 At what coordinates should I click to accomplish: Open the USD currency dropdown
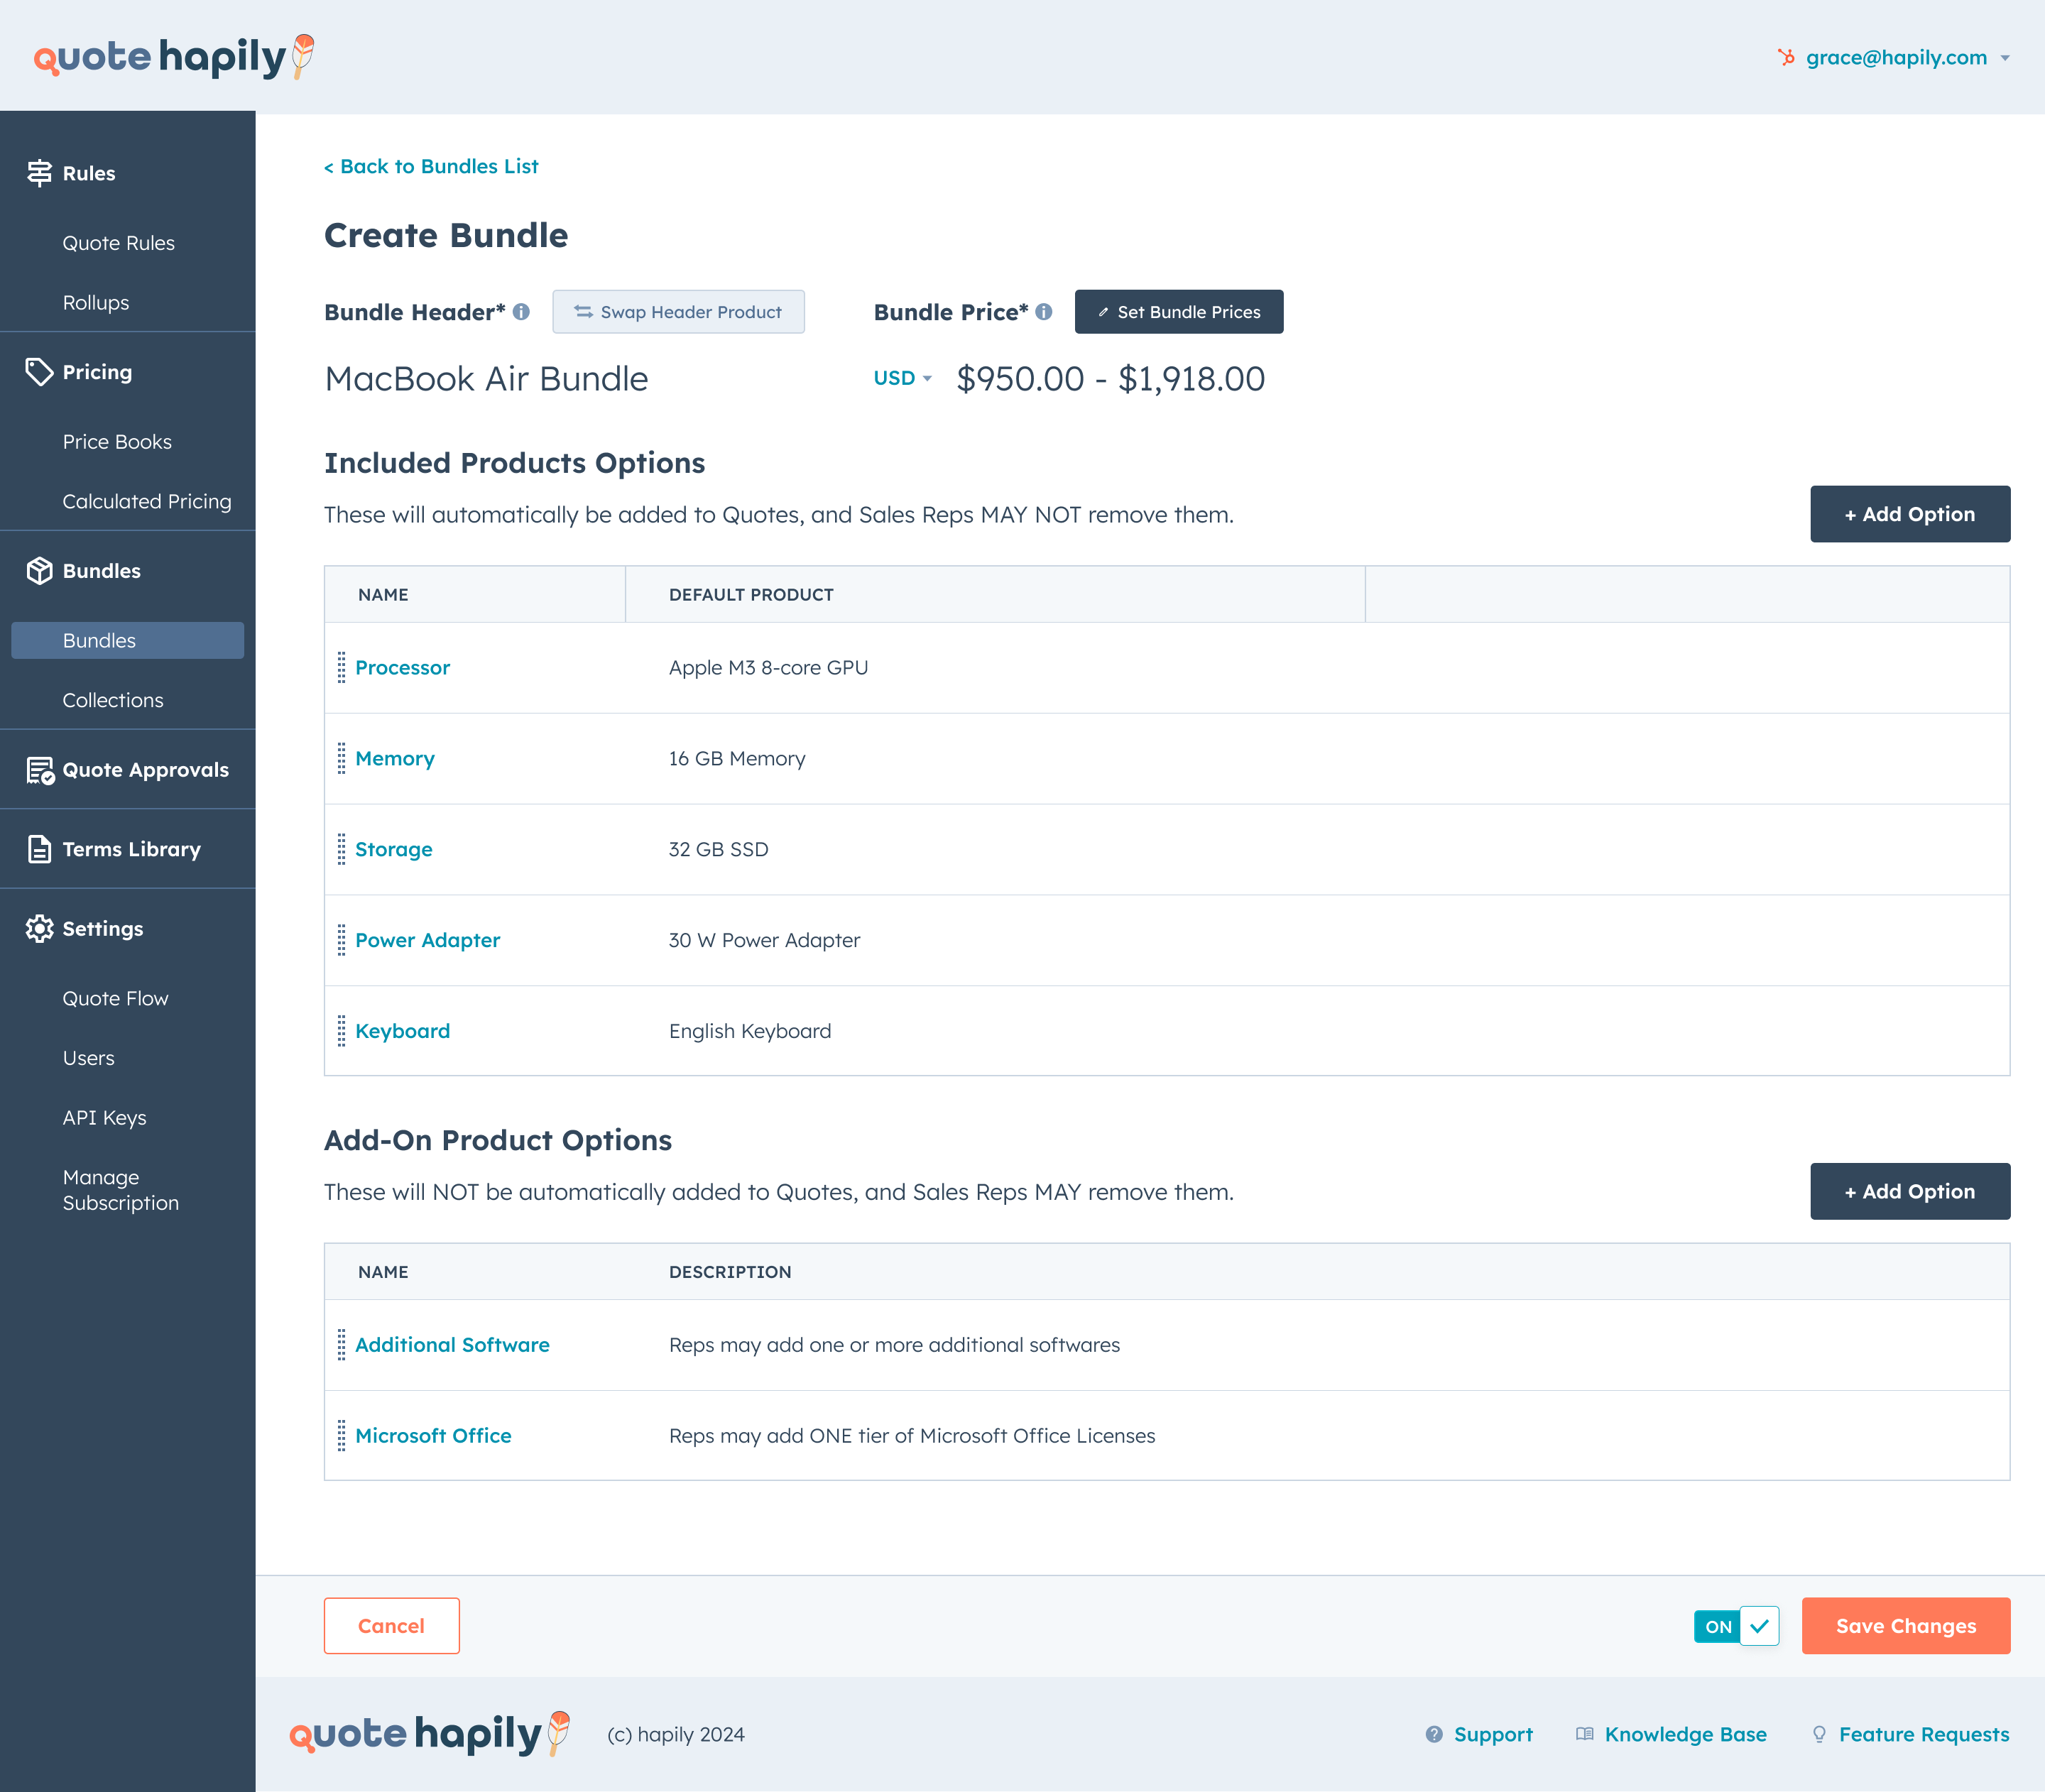tap(902, 378)
